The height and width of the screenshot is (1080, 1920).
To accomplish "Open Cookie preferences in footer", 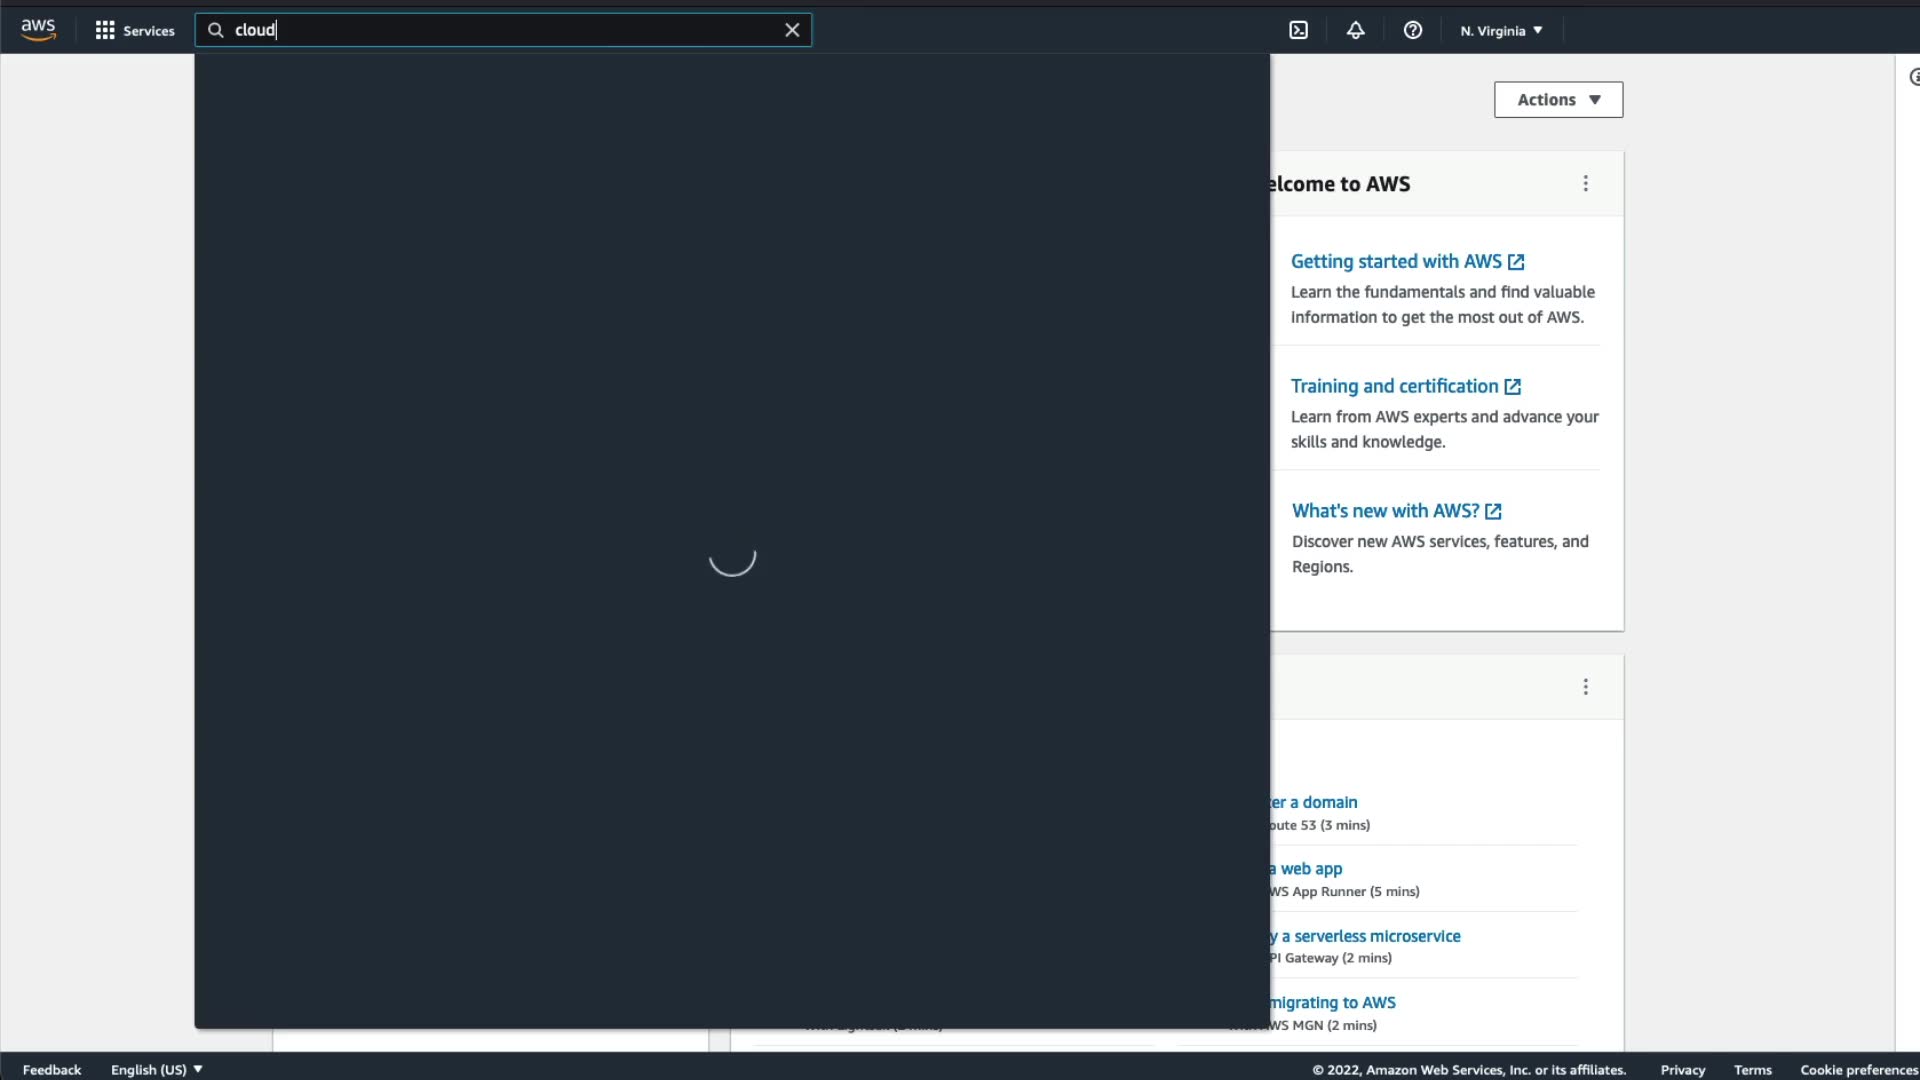I will [1858, 1069].
